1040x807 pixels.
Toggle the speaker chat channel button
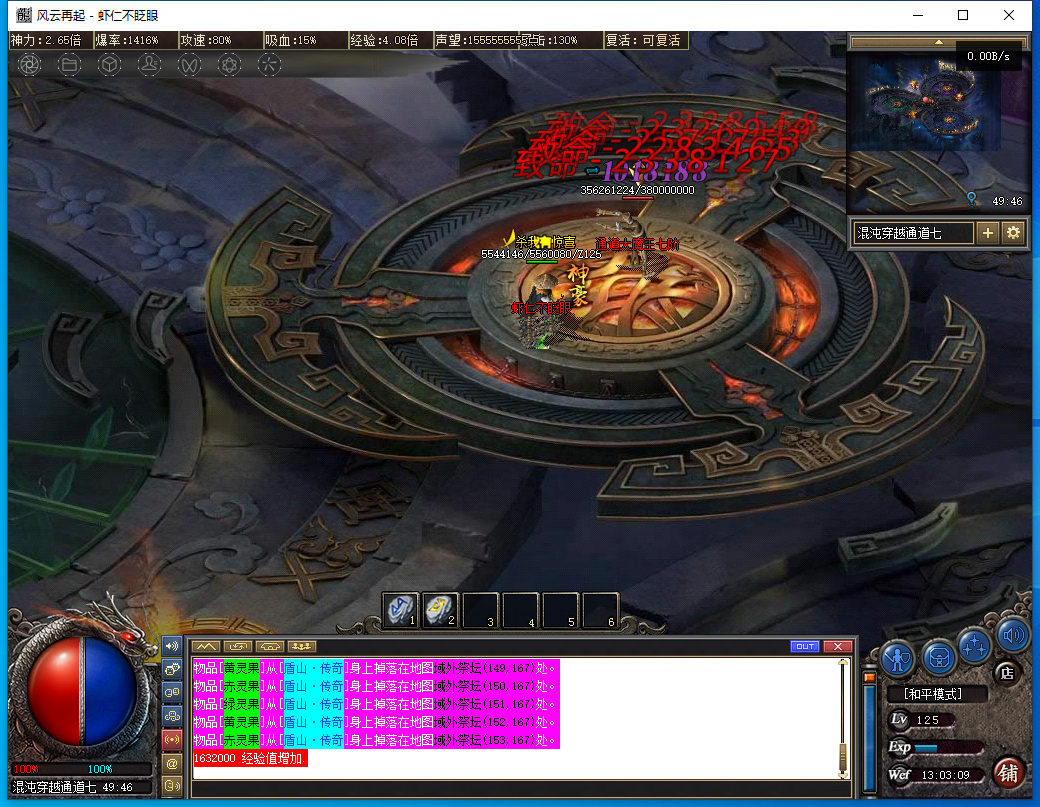tap(172, 645)
